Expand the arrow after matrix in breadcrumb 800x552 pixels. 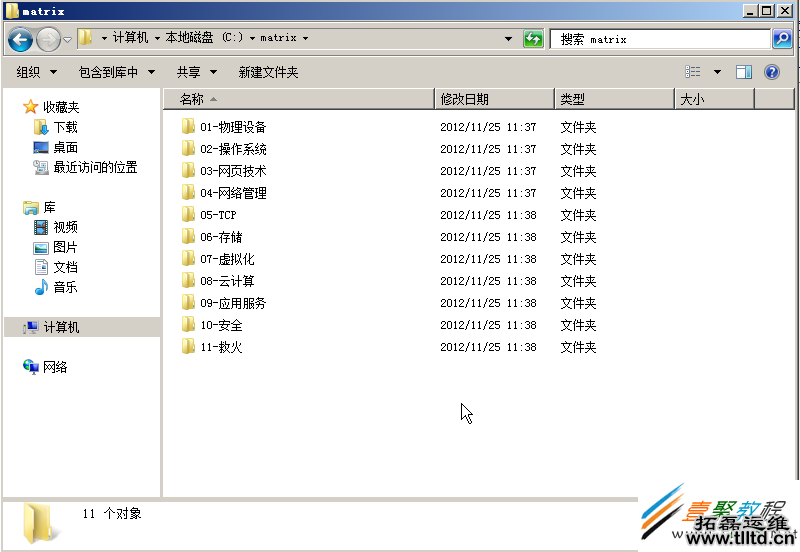[x=305, y=38]
